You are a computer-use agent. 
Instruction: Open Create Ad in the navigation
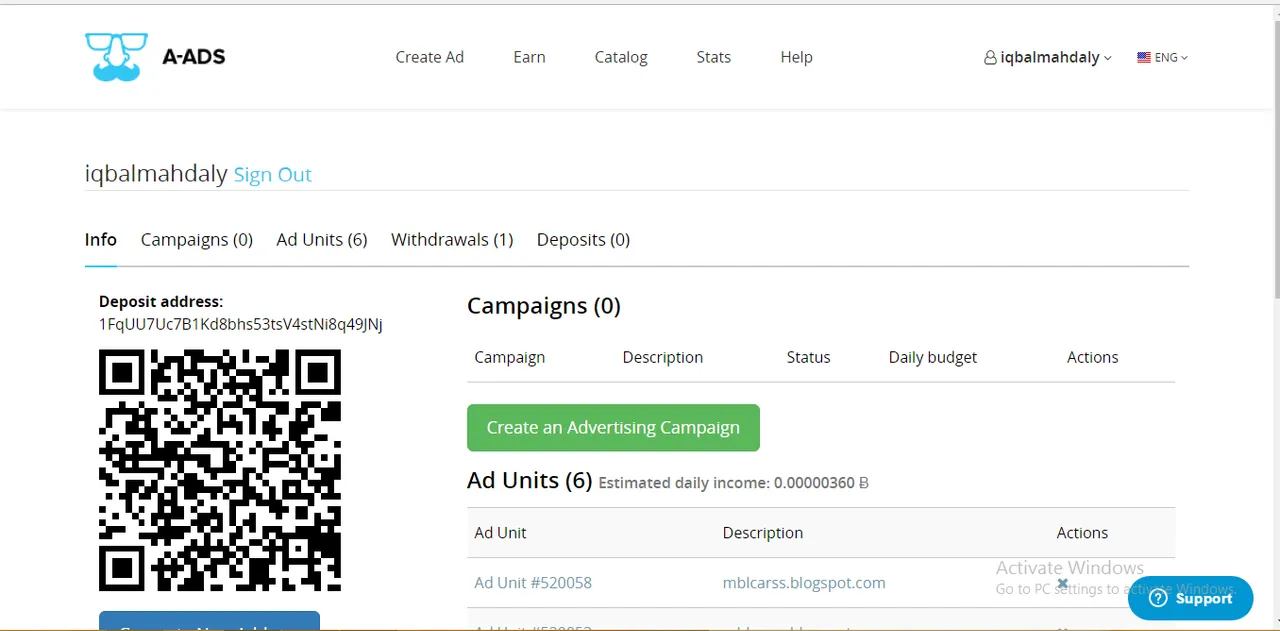pyautogui.click(x=430, y=57)
